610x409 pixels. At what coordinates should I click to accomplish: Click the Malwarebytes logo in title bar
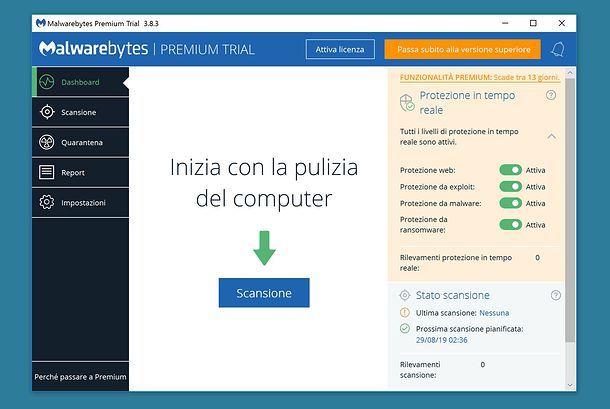coord(40,23)
